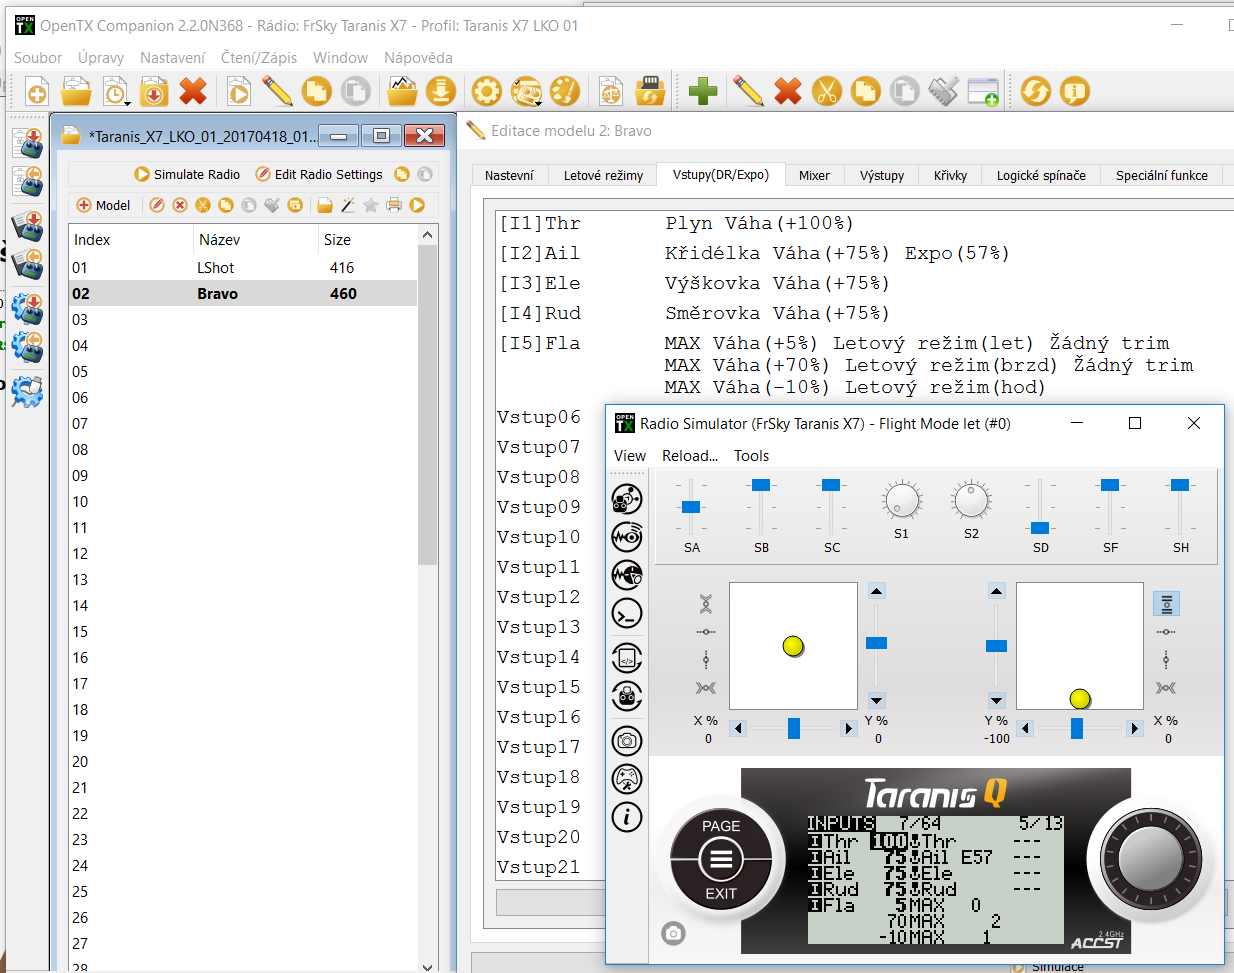Click down arrow of model list scrollbar
Screen dimensions: 1234x973
click(x=428, y=965)
